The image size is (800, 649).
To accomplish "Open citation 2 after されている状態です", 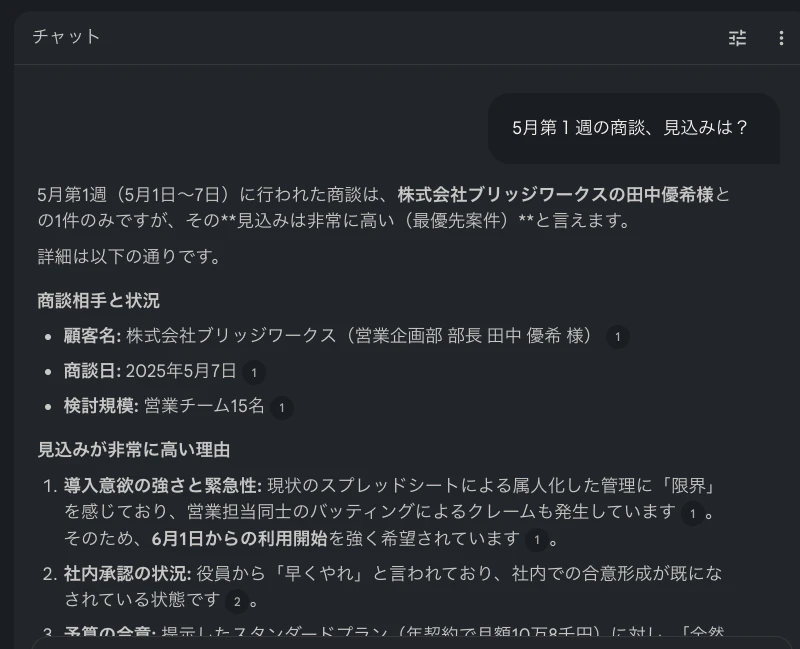I will tap(237, 601).
